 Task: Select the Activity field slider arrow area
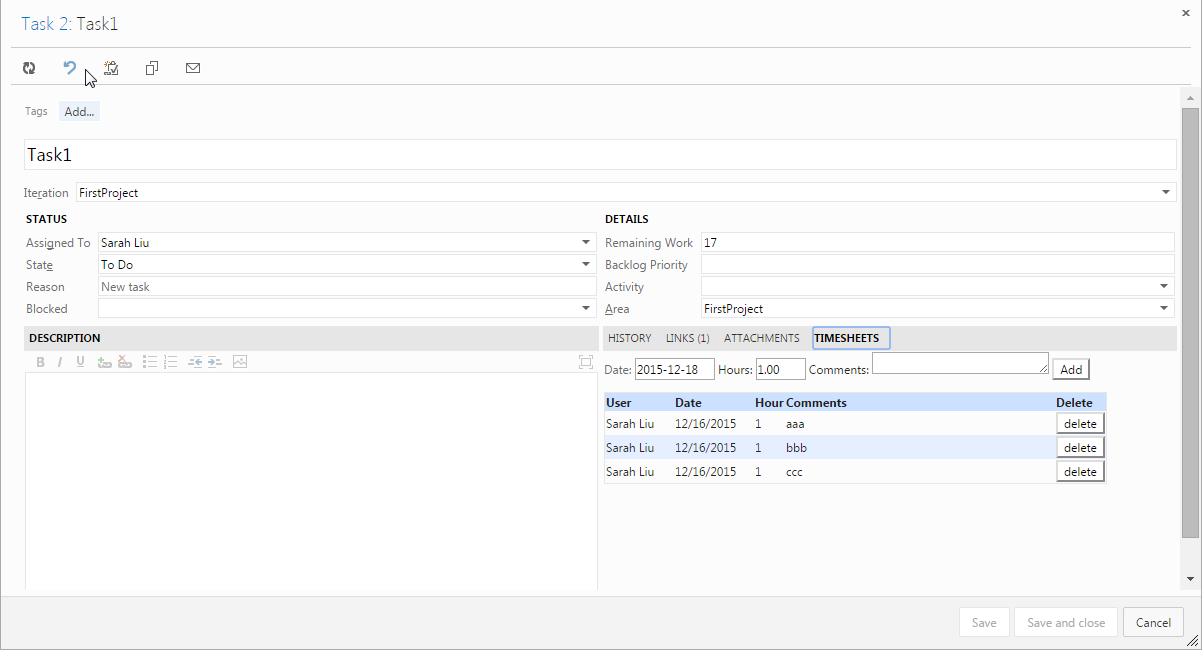click(1163, 286)
